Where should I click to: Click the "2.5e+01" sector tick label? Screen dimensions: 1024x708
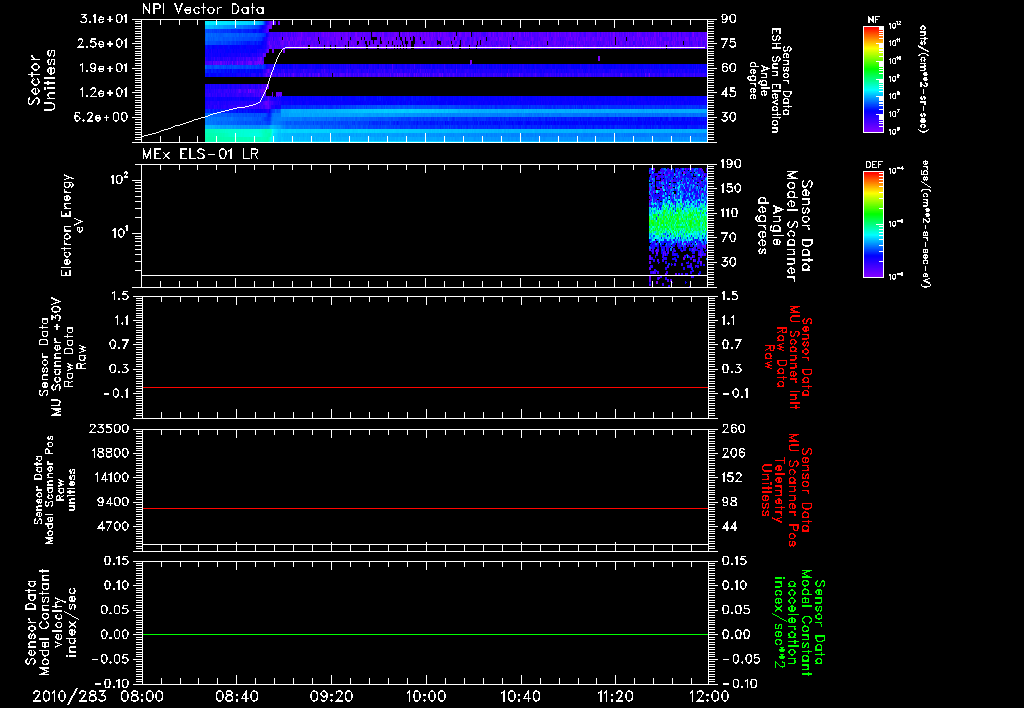(x=103, y=43)
